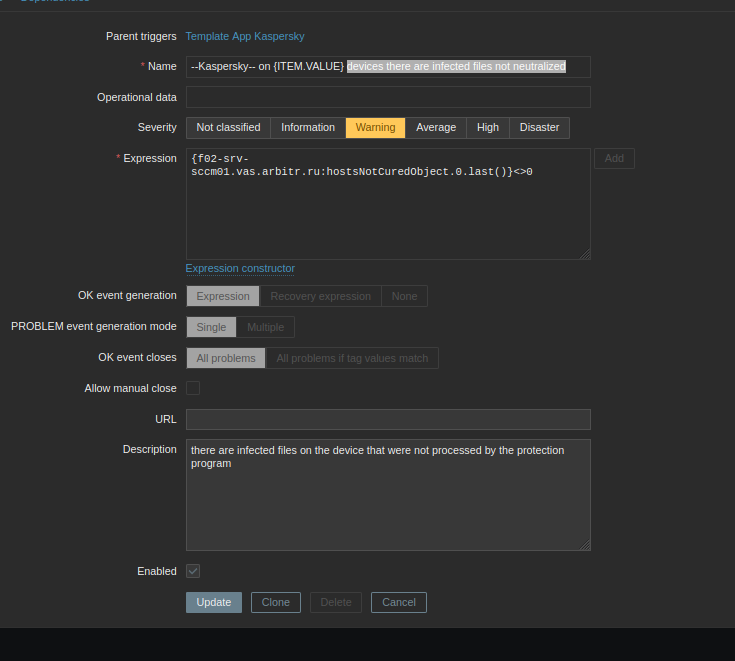Select Single for PROBLEM event generation mode
The height and width of the screenshot is (661, 735).
(211, 327)
